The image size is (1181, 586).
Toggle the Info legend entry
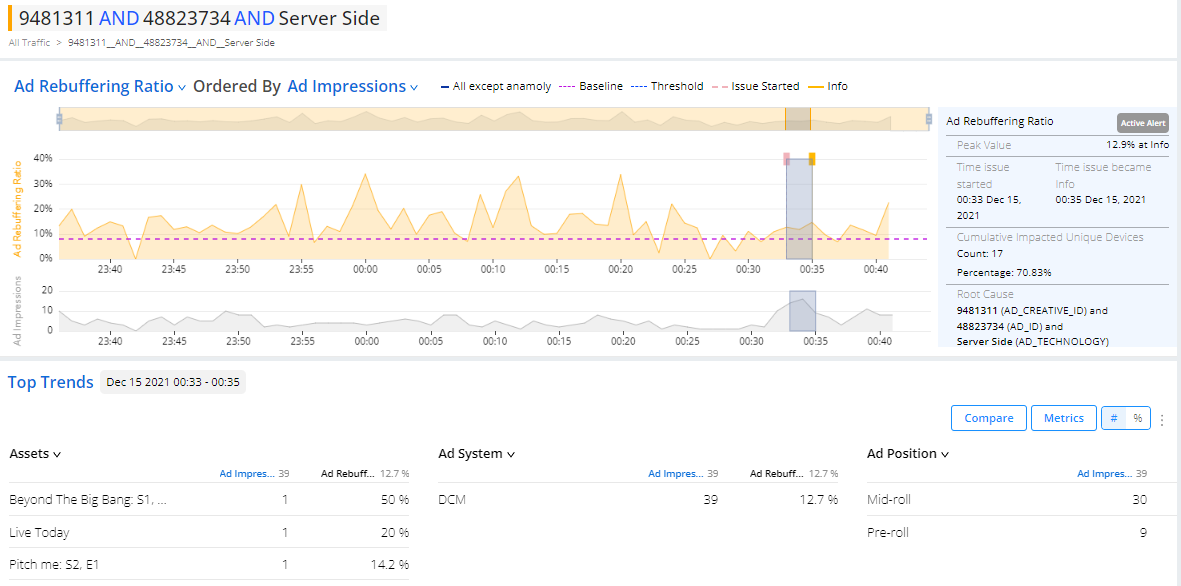[827, 87]
